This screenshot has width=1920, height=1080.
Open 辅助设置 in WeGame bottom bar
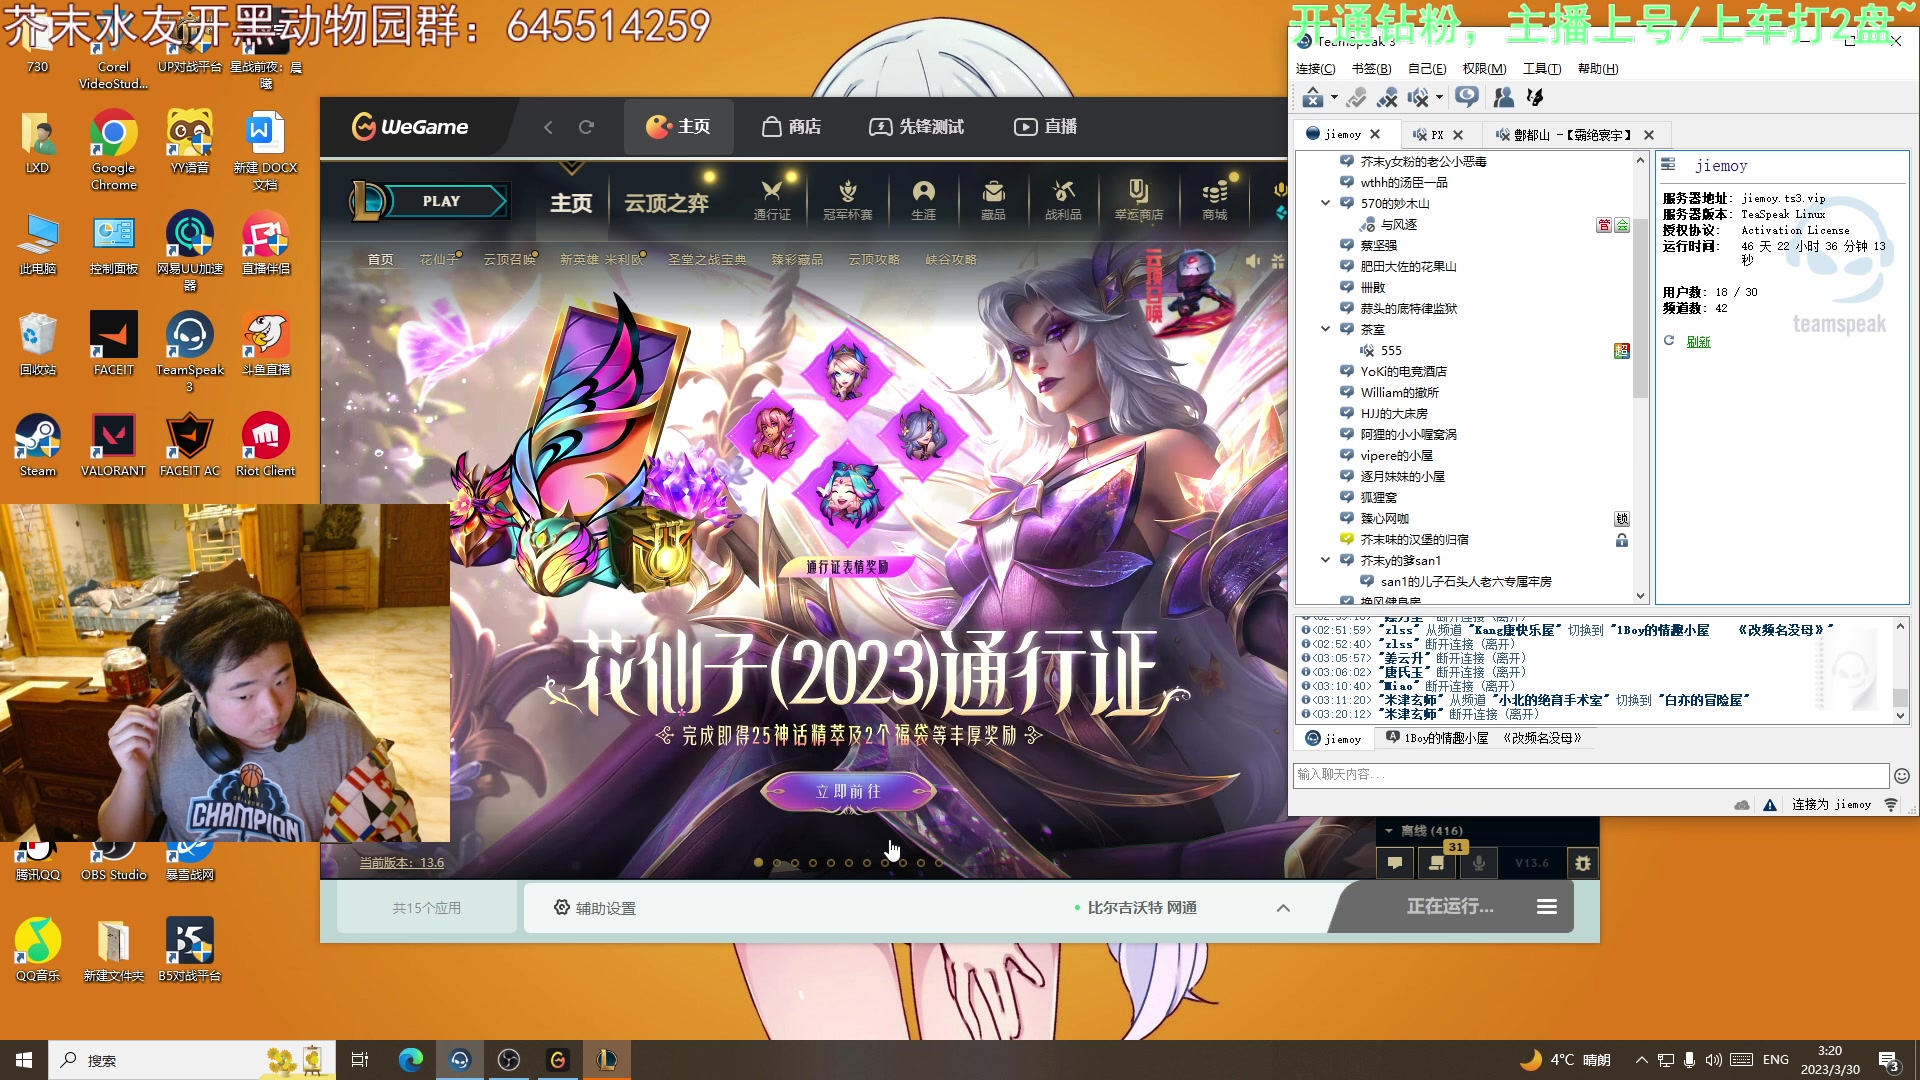[x=595, y=908]
